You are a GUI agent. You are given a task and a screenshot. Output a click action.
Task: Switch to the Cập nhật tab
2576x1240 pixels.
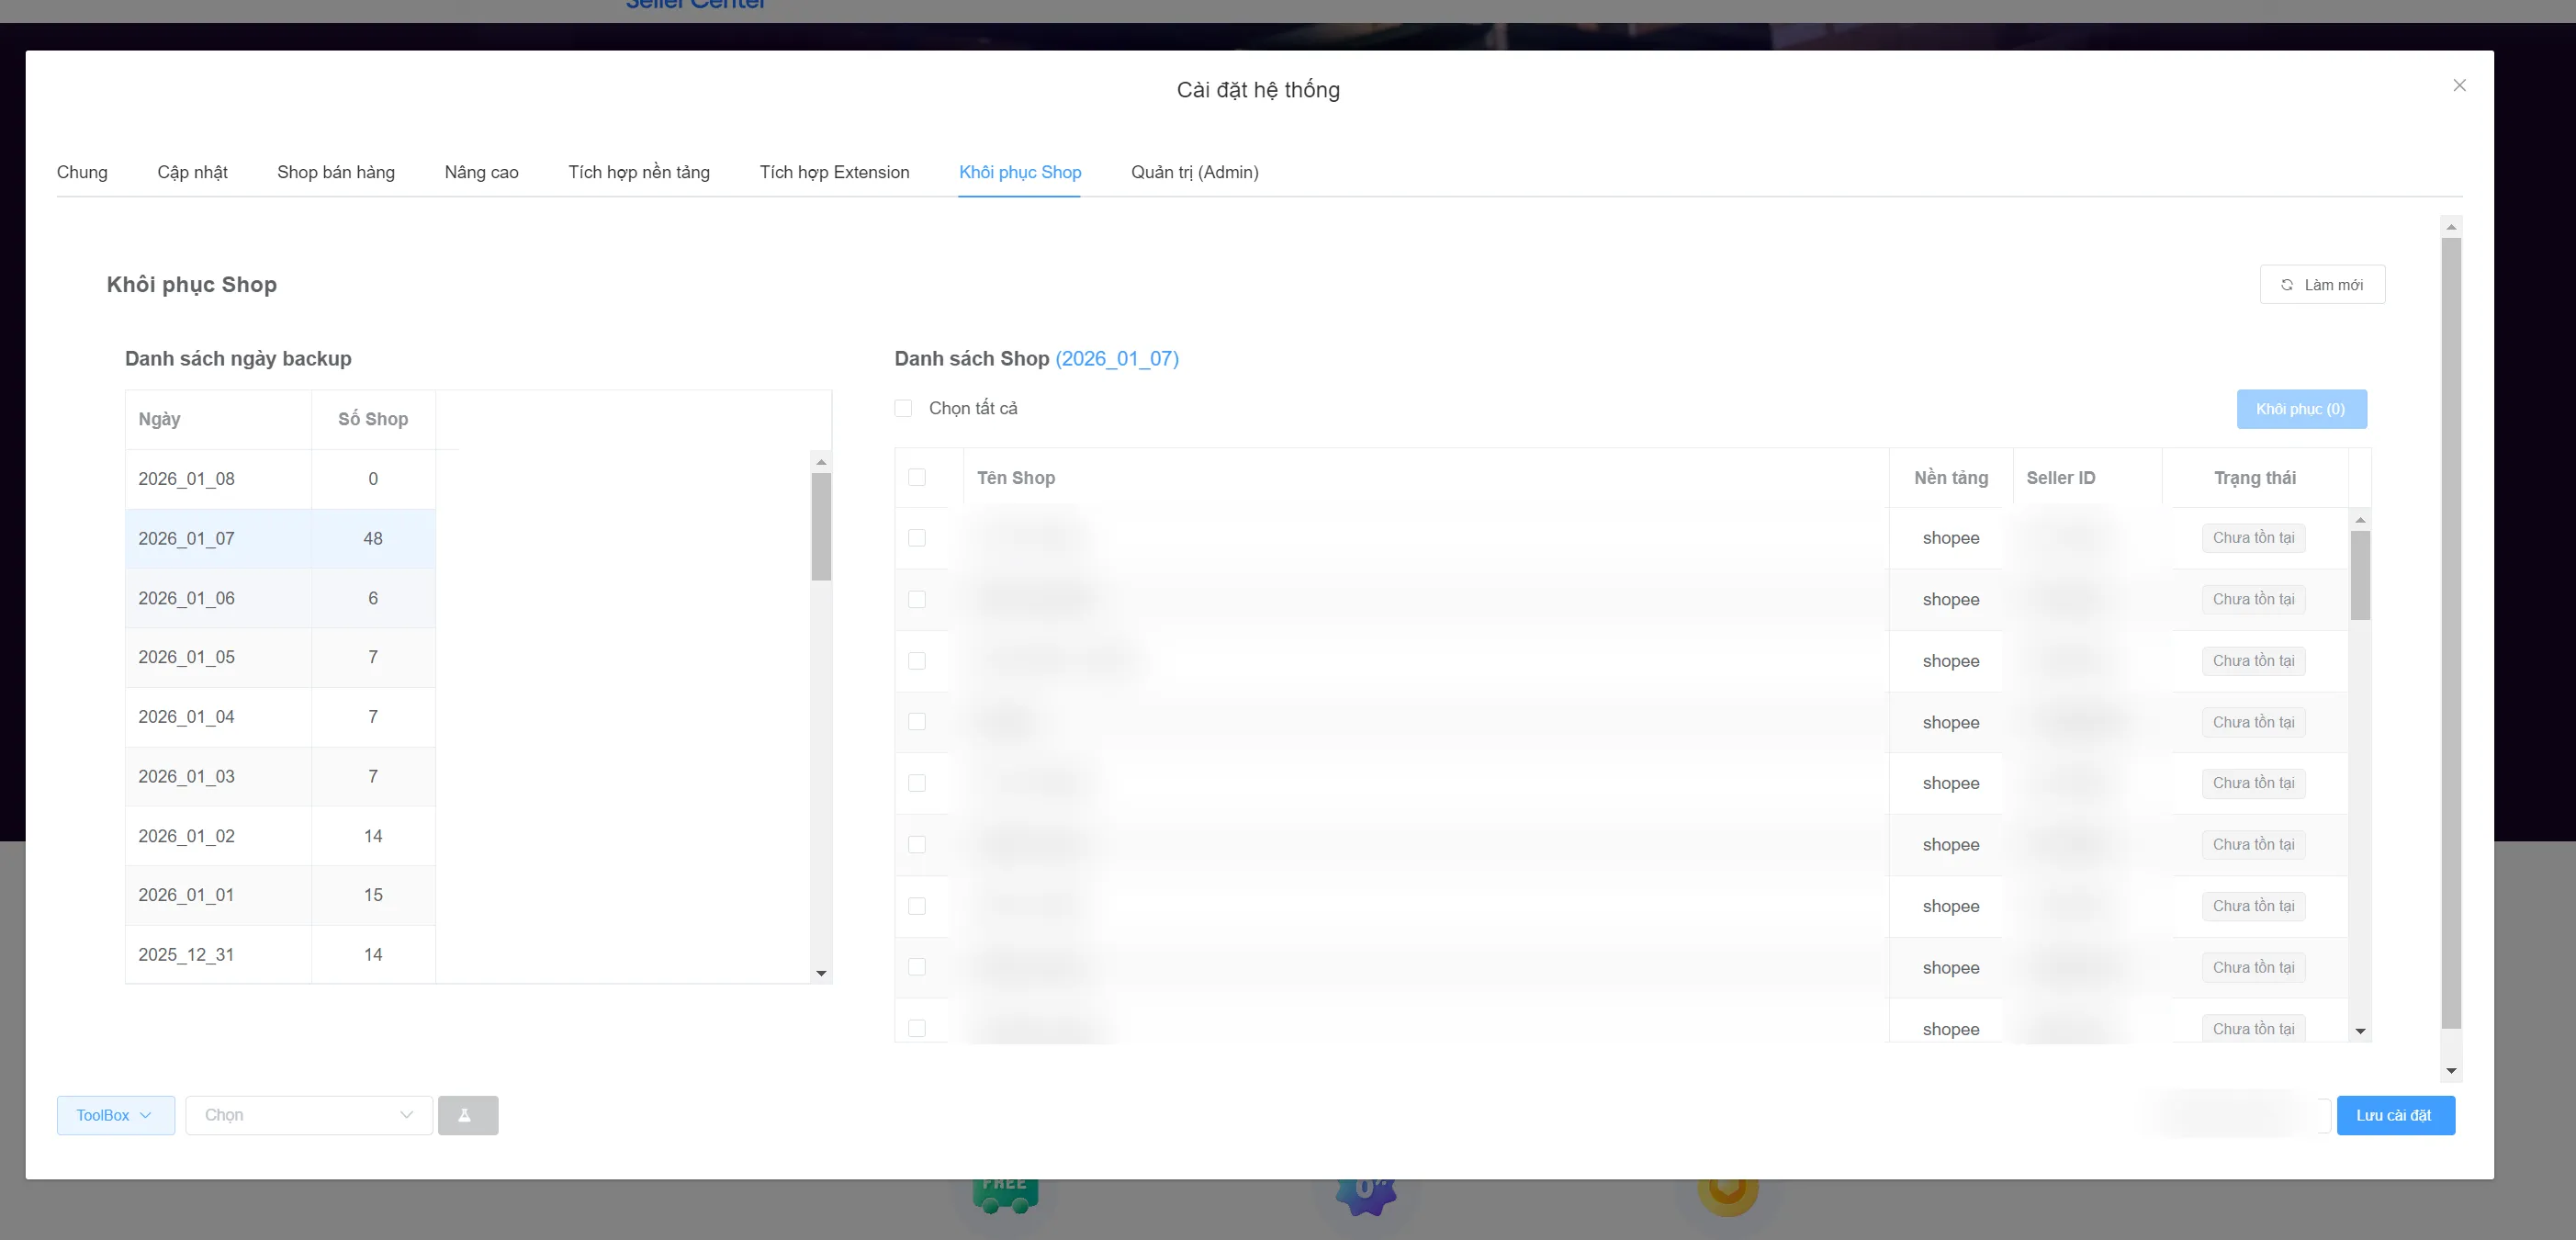click(192, 172)
